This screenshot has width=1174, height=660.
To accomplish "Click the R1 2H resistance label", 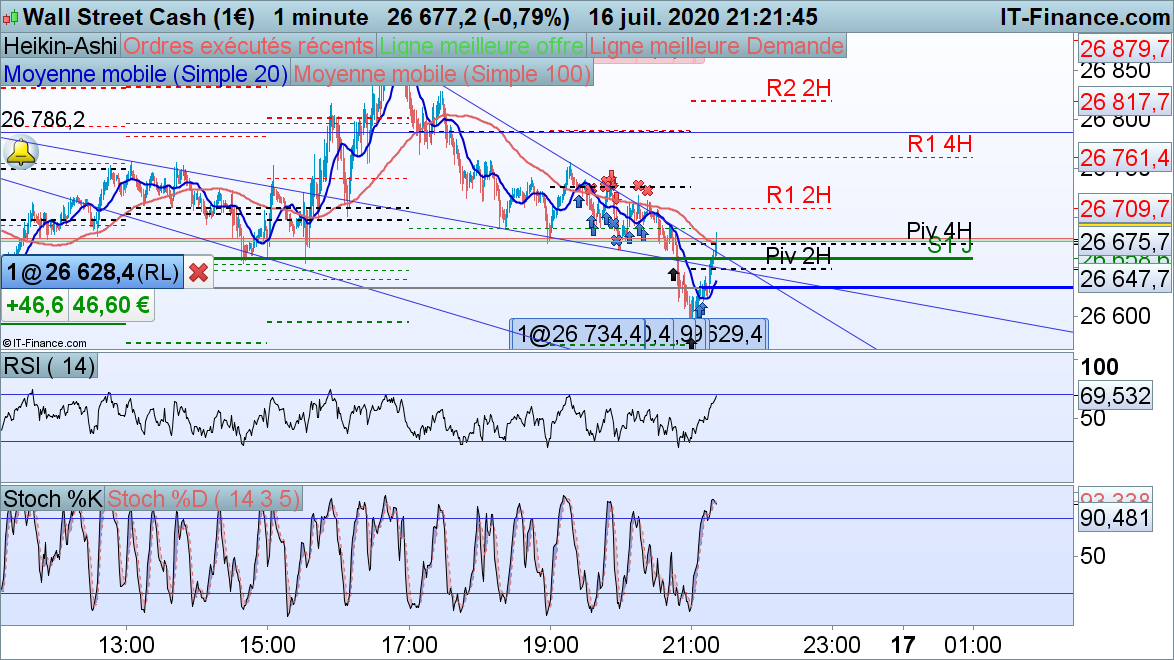I will pos(799,196).
